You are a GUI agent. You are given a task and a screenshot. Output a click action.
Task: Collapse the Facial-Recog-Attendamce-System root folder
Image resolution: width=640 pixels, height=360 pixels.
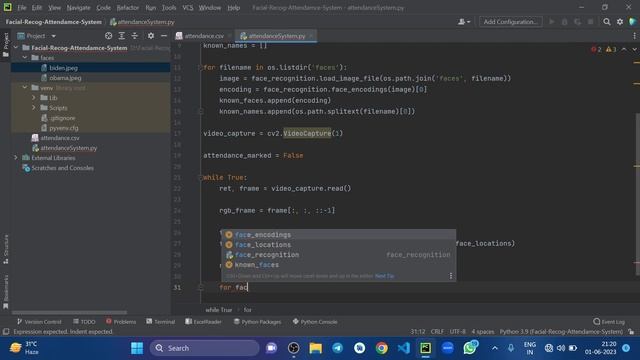tap(16, 48)
